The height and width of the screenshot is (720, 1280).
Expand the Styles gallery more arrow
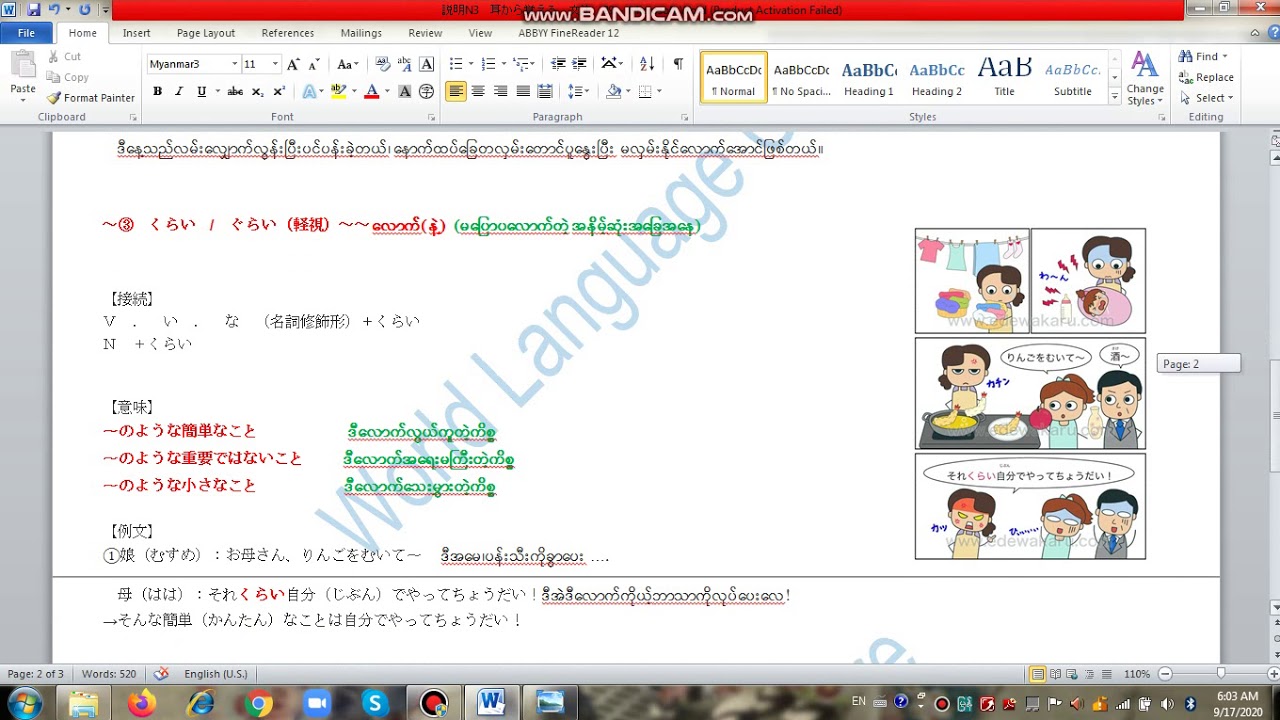[1115, 98]
